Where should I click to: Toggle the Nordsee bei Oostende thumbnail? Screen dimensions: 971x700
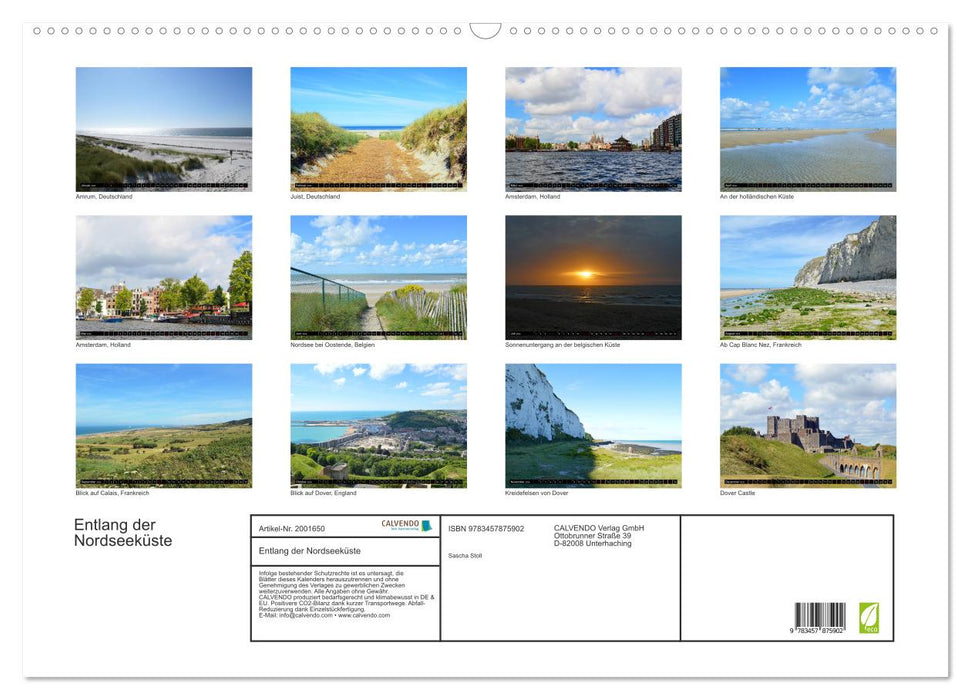tap(379, 276)
